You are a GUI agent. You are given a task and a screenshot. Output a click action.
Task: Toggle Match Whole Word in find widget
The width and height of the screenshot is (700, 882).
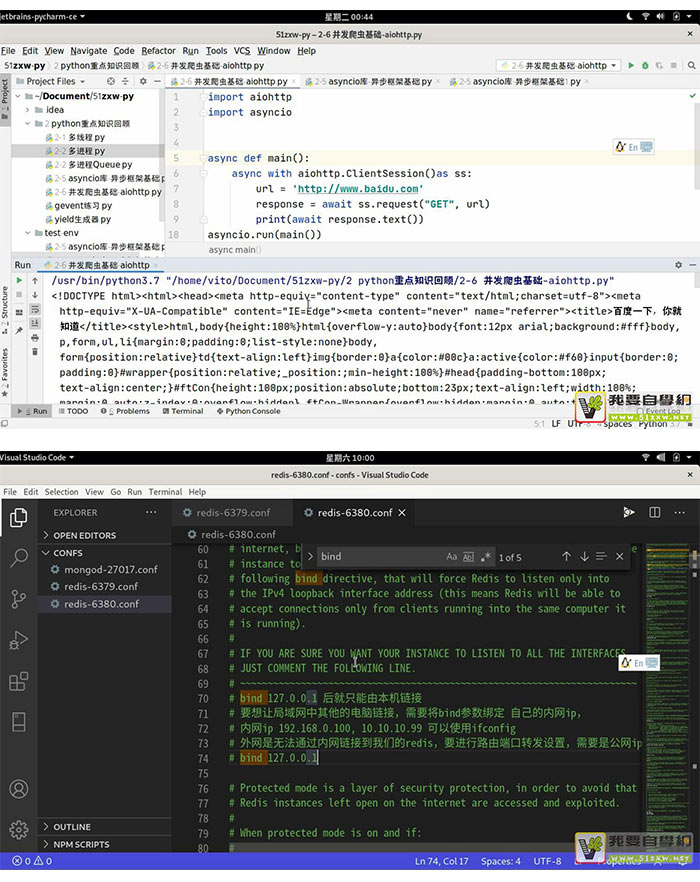(468, 557)
